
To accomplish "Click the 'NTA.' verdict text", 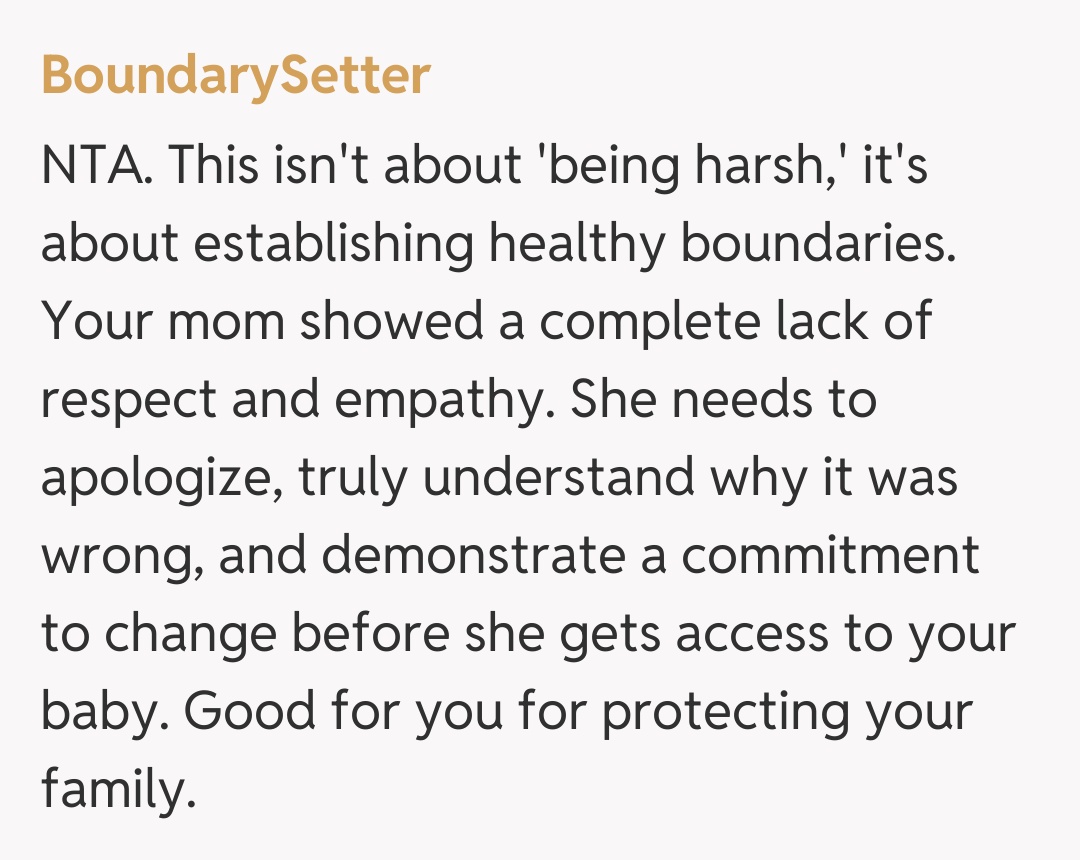I will pyautogui.click(x=97, y=164).
